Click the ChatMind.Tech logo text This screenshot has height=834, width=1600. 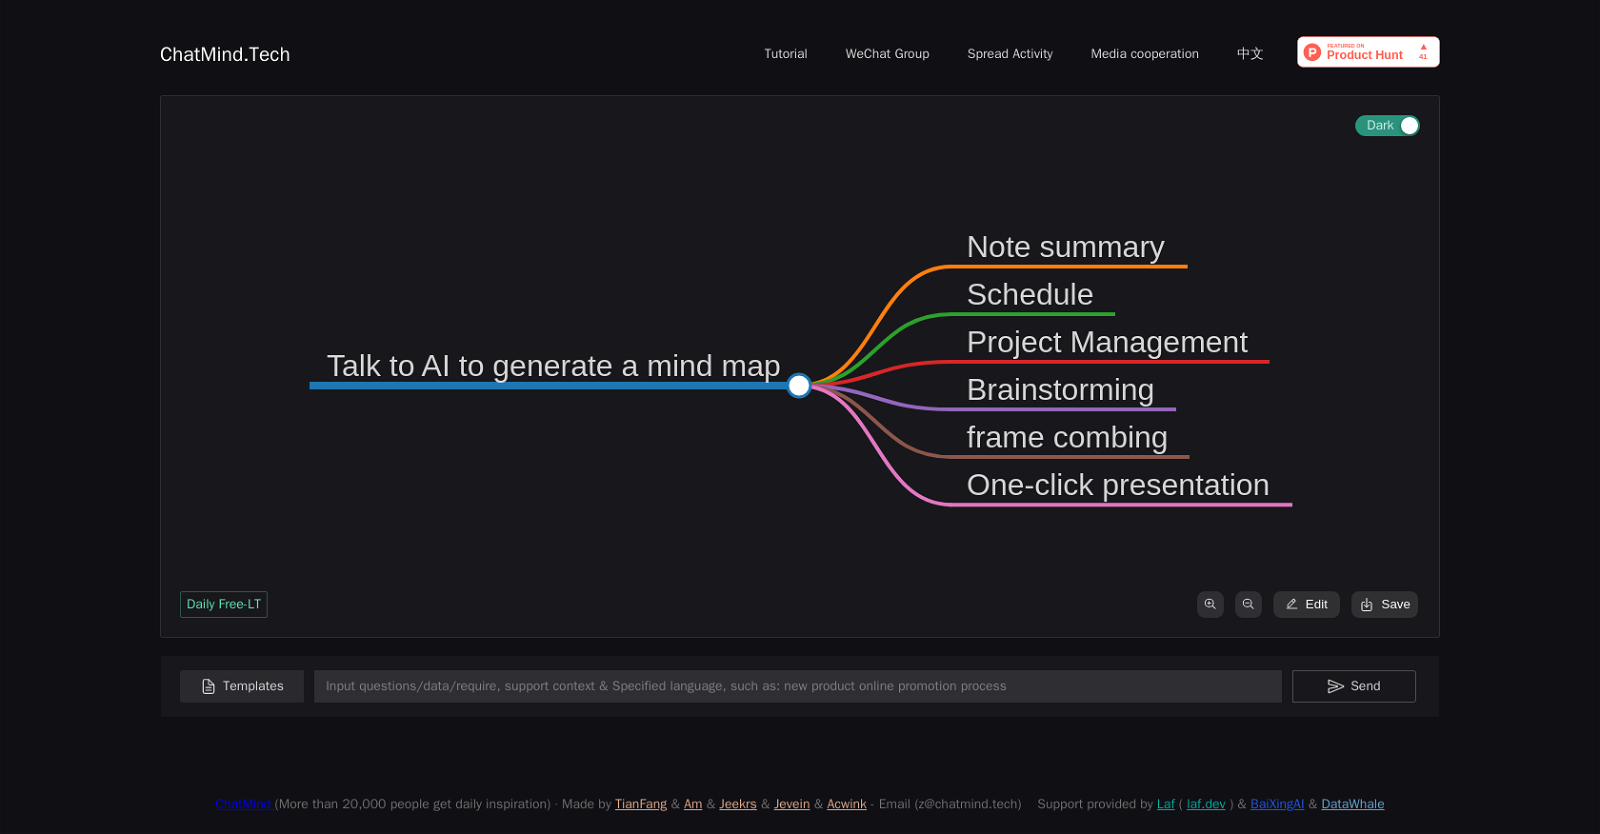point(225,54)
